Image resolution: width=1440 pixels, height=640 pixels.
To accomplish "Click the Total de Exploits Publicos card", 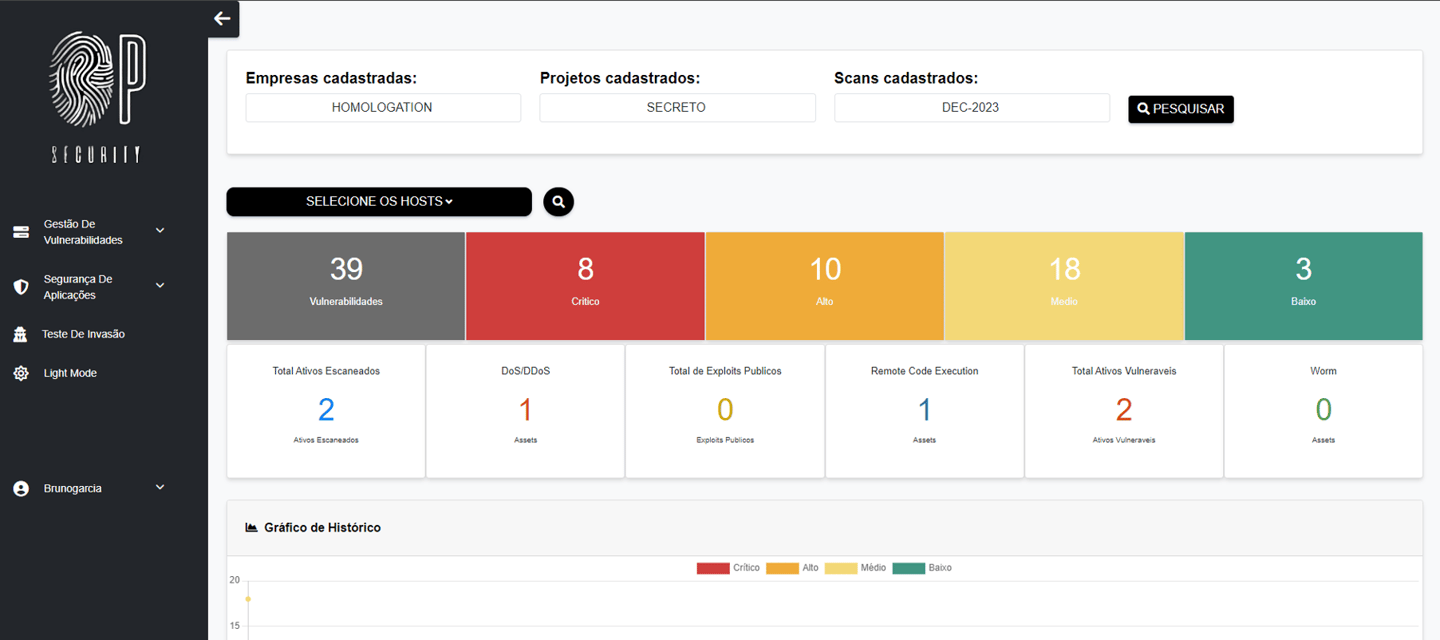I will click(725, 411).
